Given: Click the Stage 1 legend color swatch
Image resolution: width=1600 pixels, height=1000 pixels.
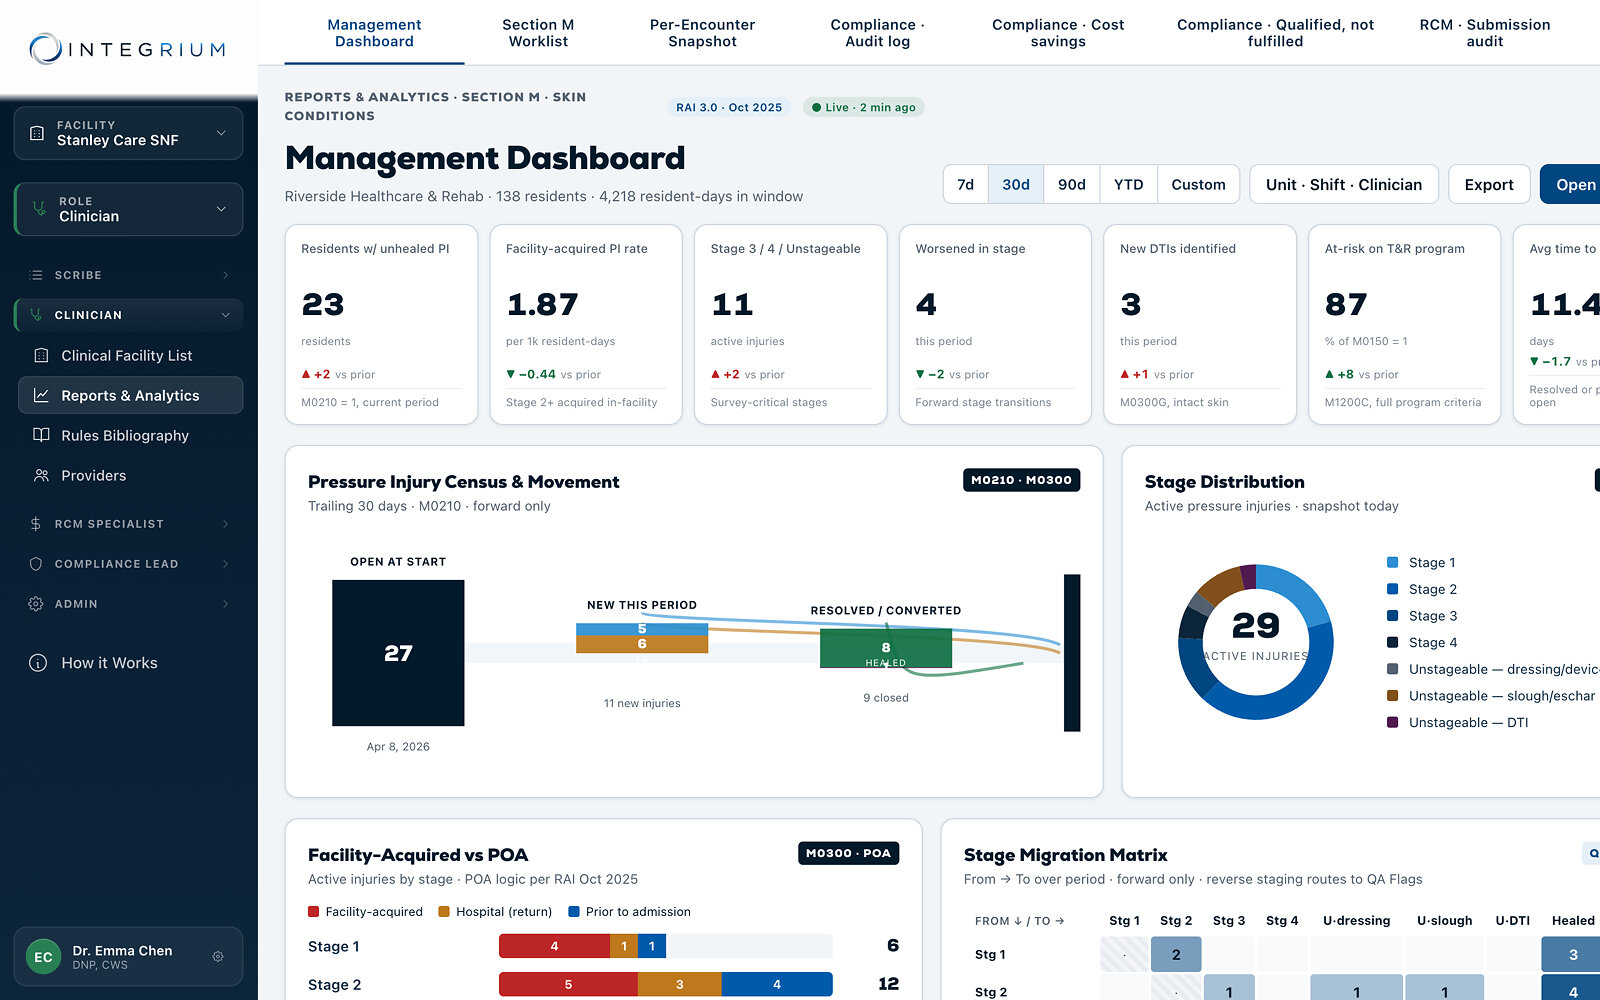Looking at the screenshot, I should (1392, 562).
